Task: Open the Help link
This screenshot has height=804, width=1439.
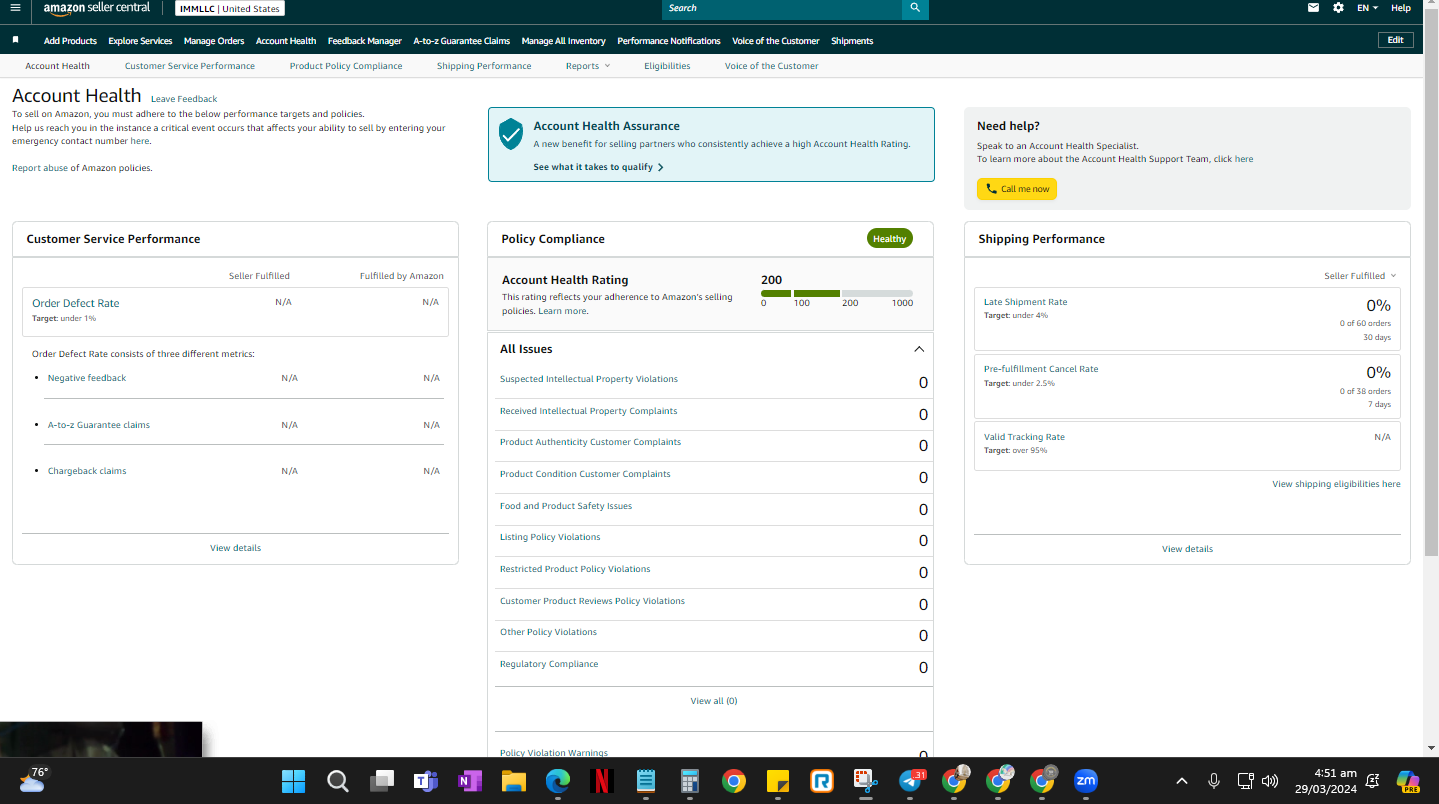Action: [1401, 8]
